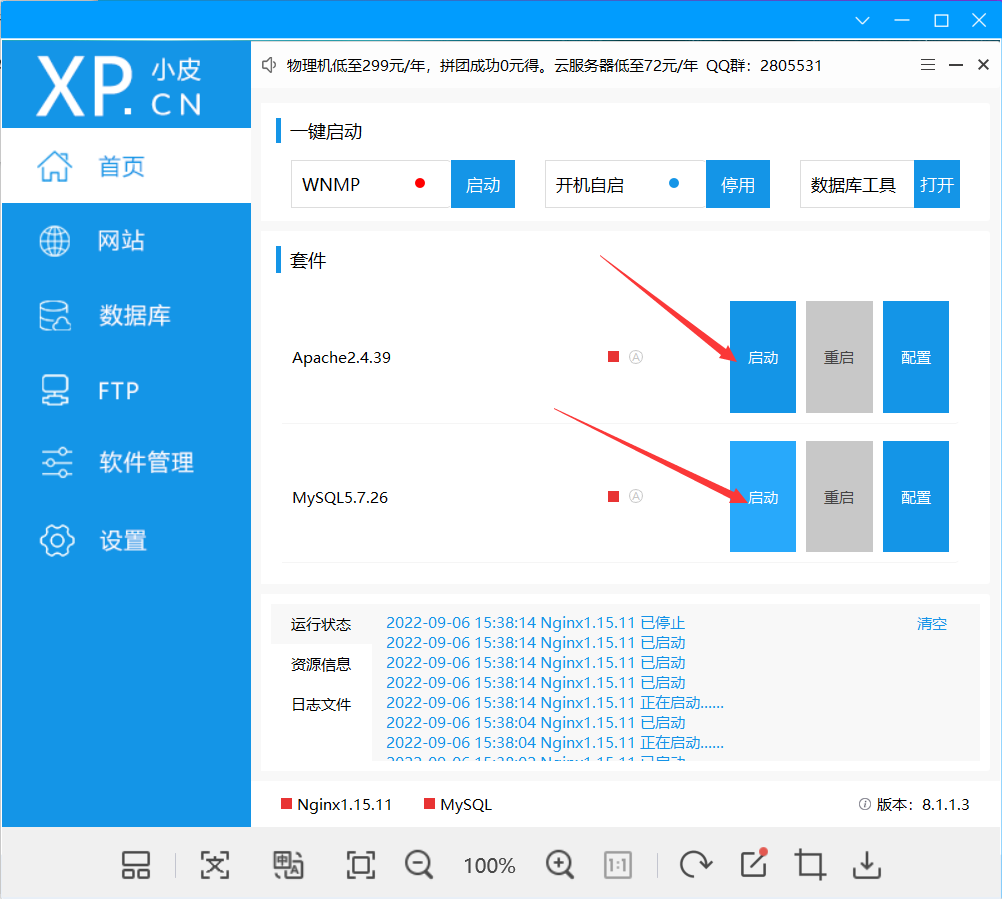1002x899 pixels.
Task: Click the log line ending in Nginx1.15.11 已停止
Action: [x=536, y=623]
